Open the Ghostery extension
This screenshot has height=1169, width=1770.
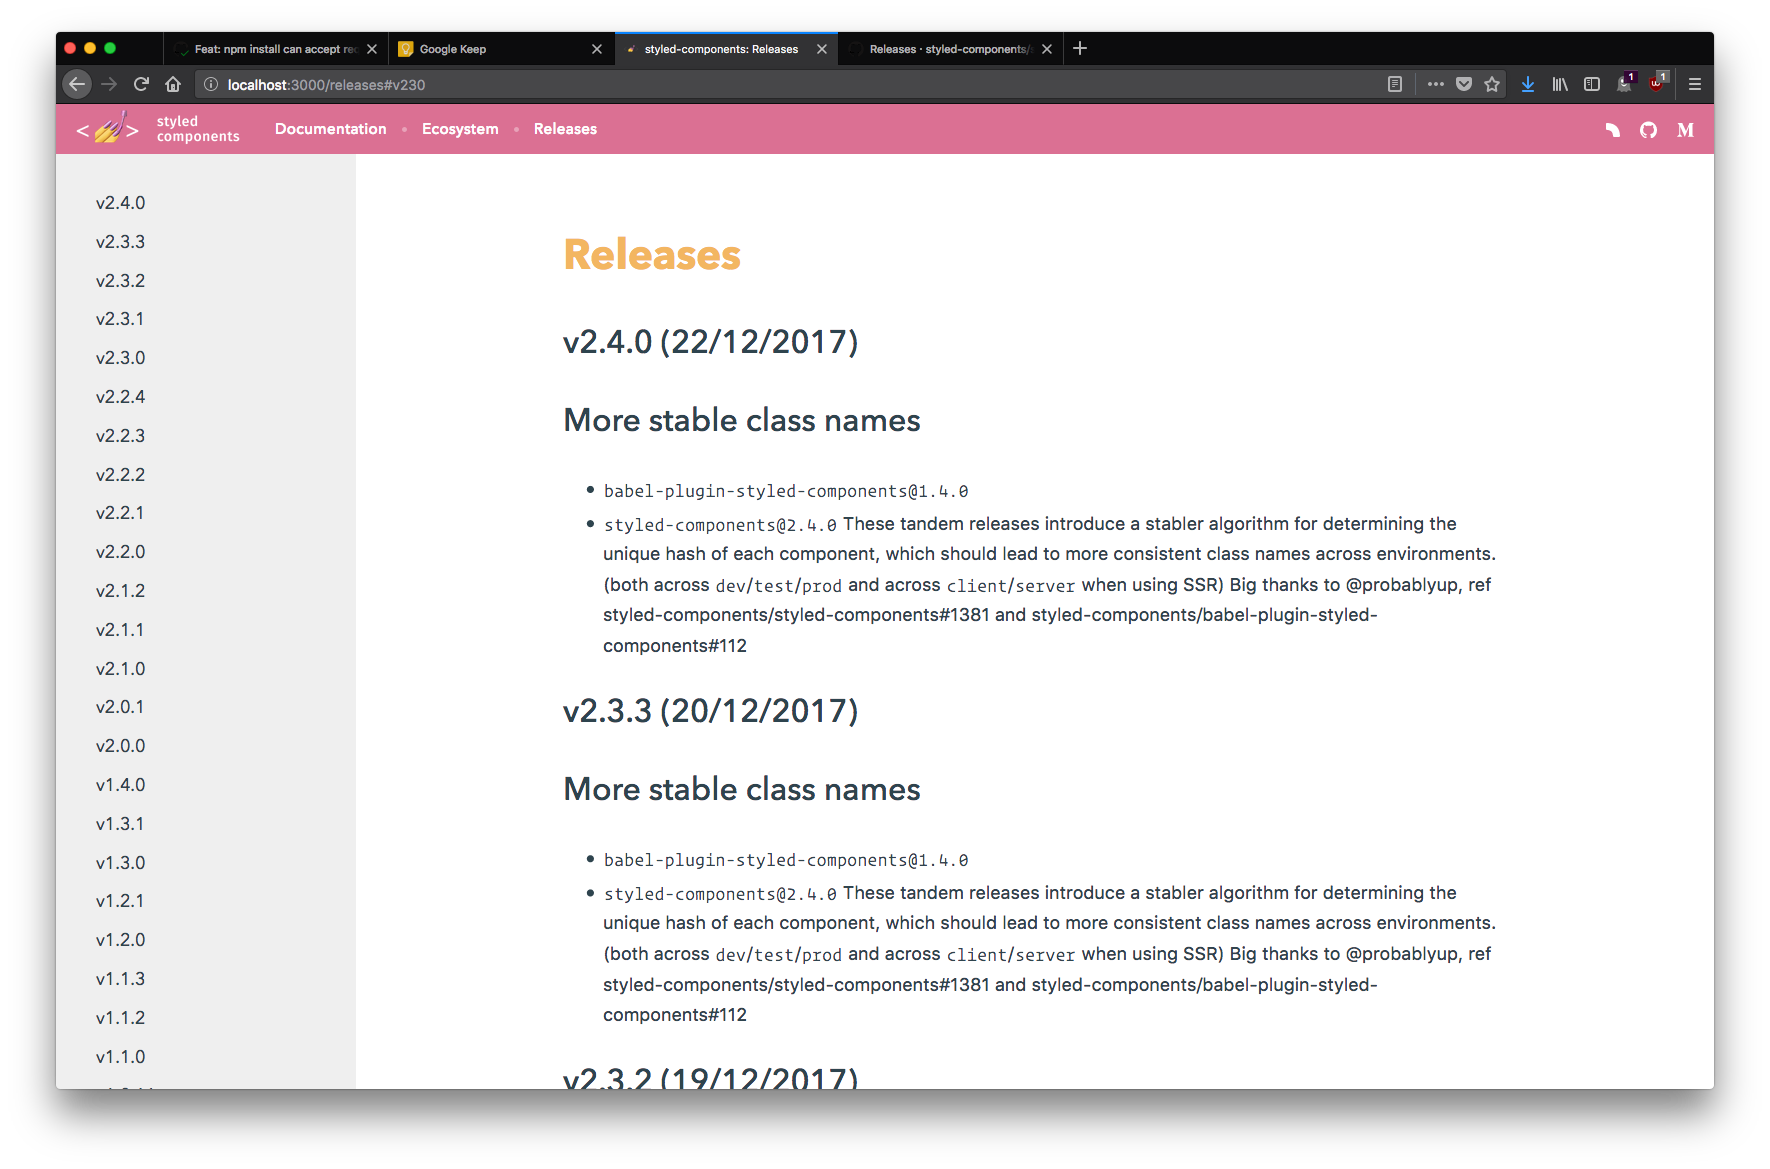(x=1625, y=84)
